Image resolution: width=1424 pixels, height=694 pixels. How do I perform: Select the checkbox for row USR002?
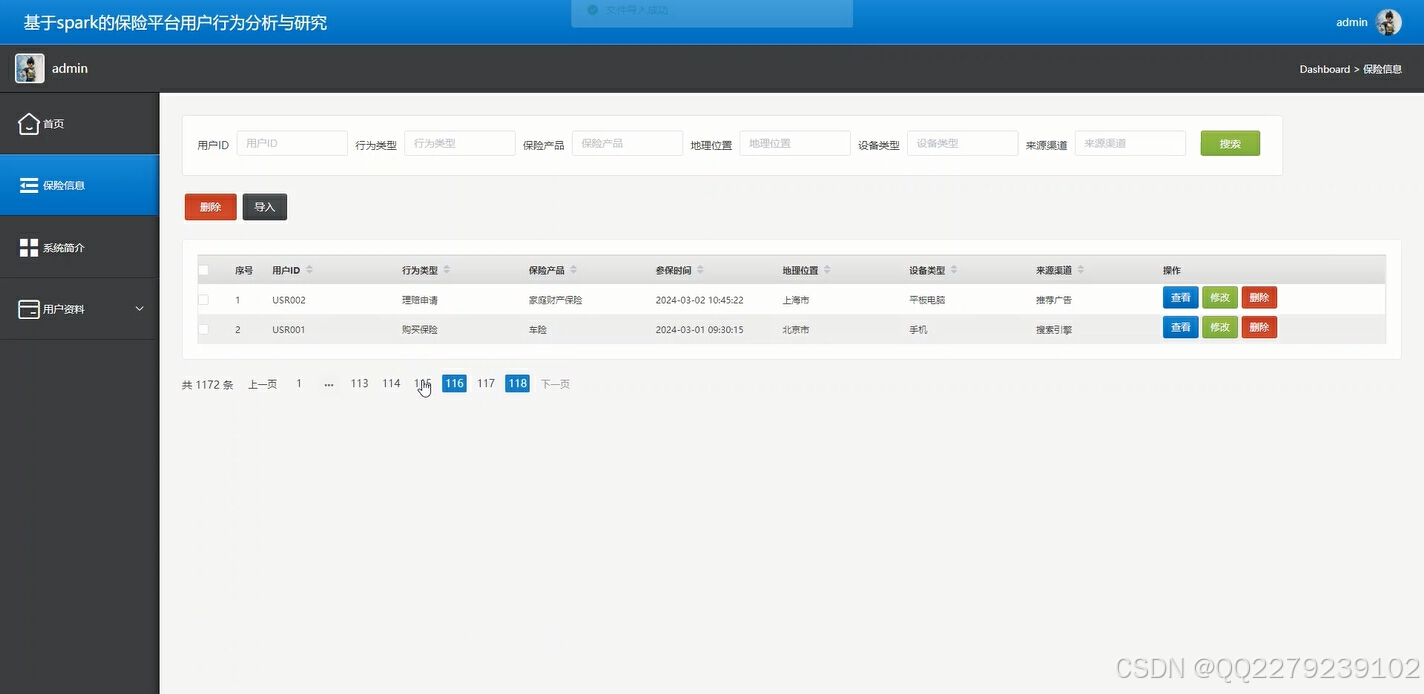204,299
